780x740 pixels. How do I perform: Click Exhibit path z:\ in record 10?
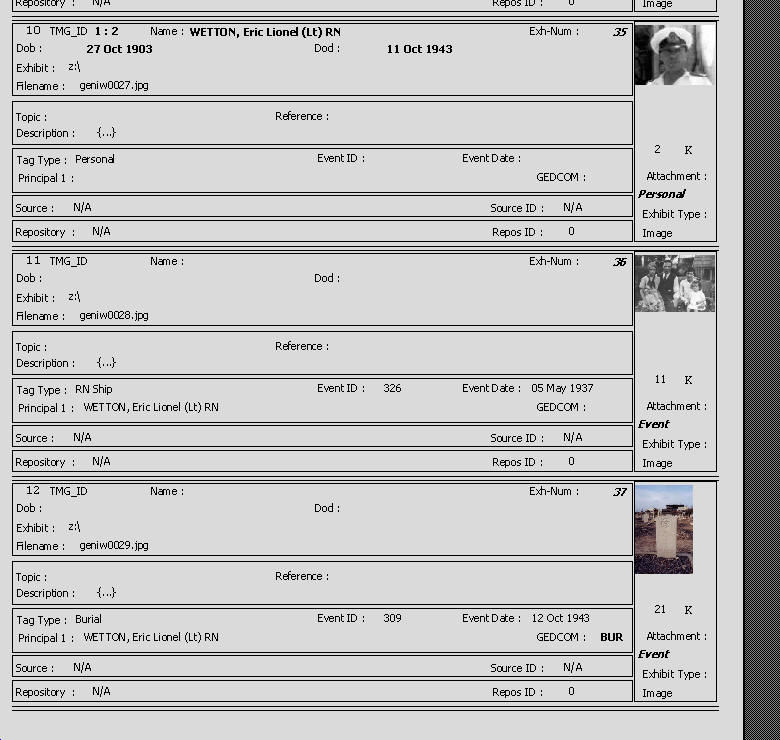pyautogui.click(x=74, y=67)
